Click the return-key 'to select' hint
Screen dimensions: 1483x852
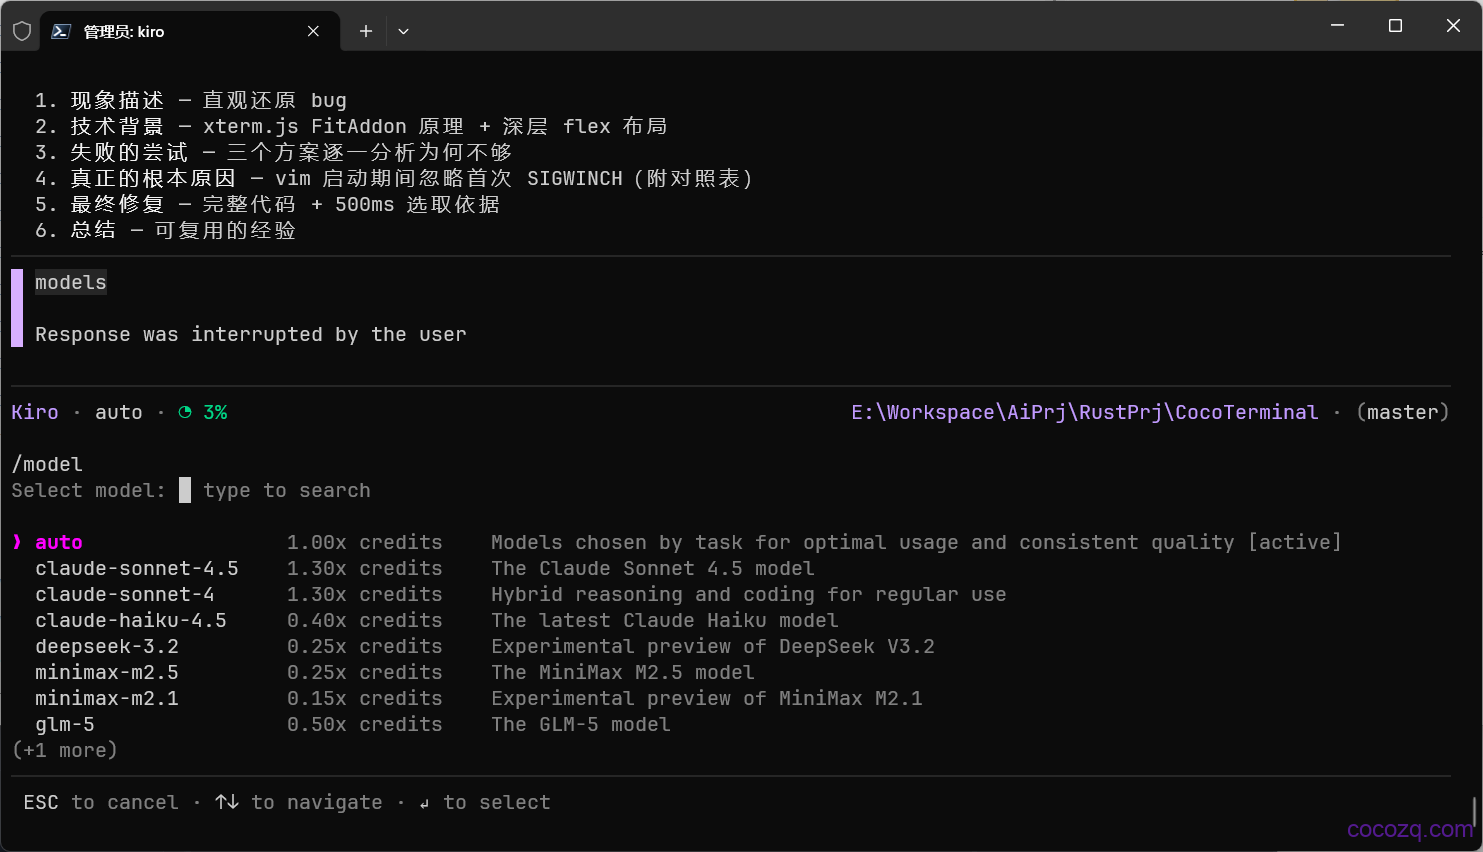(x=485, y=802)
